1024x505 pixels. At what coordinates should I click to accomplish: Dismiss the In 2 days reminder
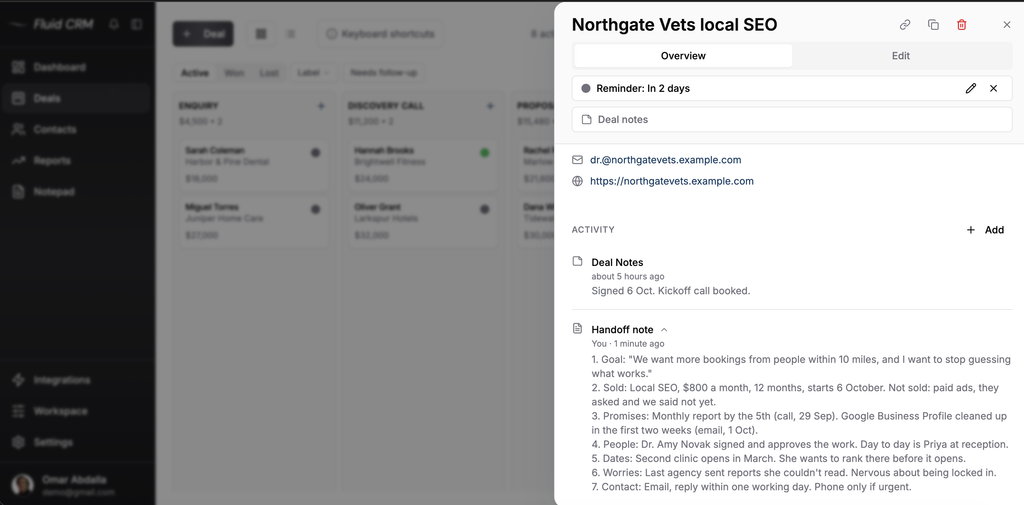coord(993,88)
